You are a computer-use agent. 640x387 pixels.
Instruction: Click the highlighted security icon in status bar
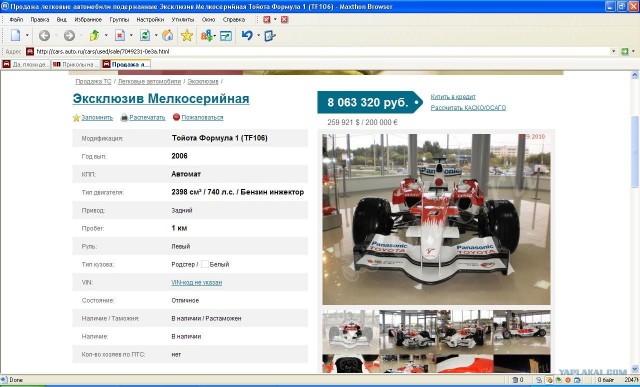549,380
